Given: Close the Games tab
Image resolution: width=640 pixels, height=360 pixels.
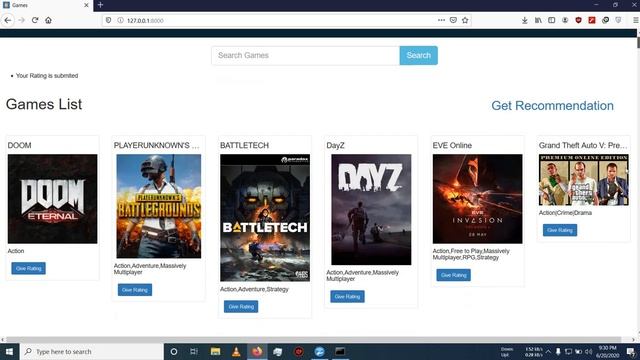Looking at the screenshot, I should (x=86, y=5).
